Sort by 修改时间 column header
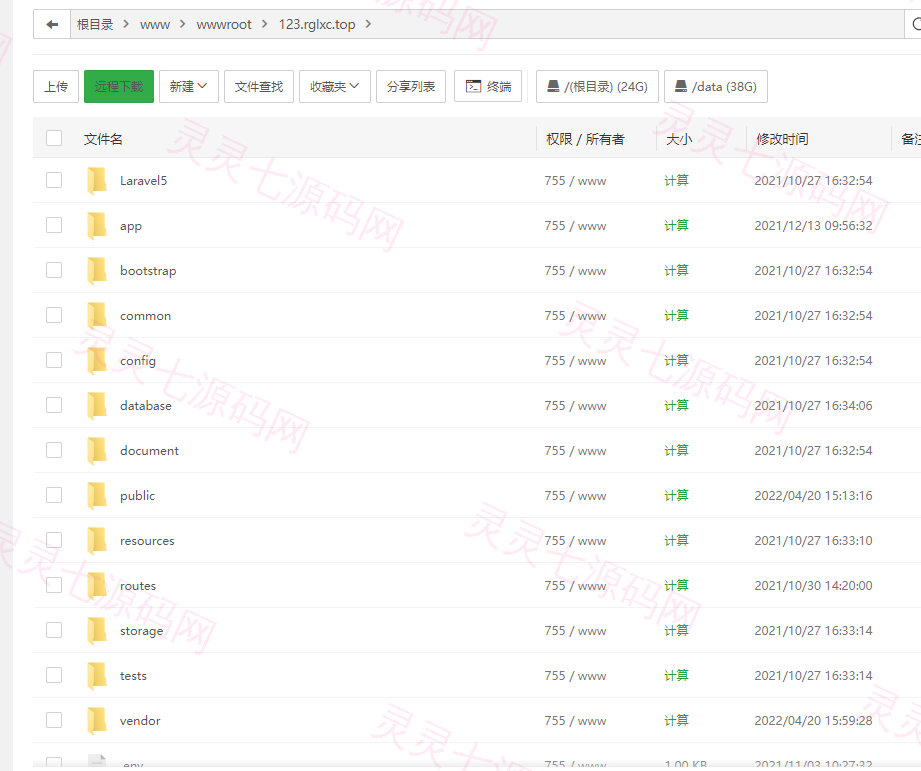This screenshot has width=921, height=771. tap(782, 139)
